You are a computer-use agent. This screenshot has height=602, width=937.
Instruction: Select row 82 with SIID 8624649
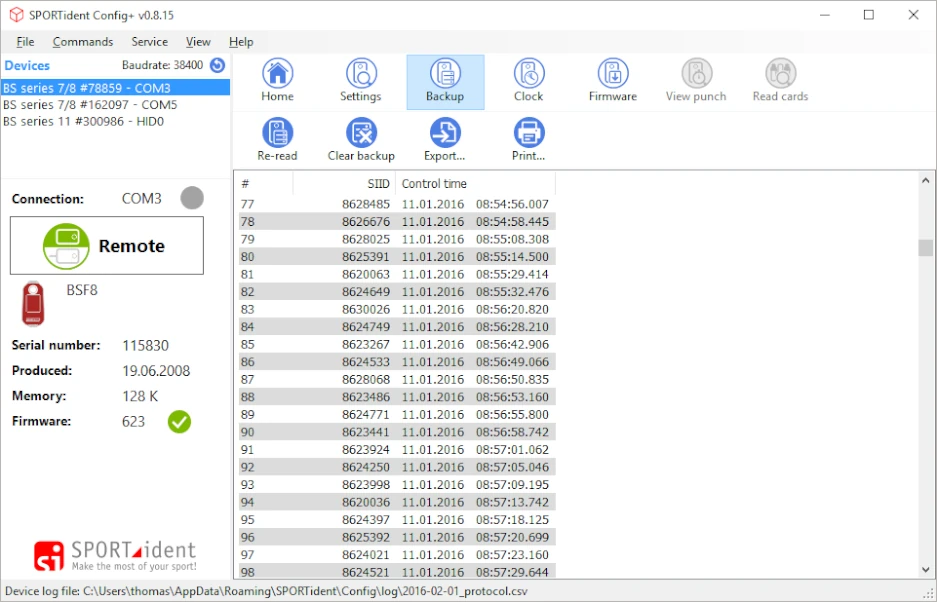[397, 292]
